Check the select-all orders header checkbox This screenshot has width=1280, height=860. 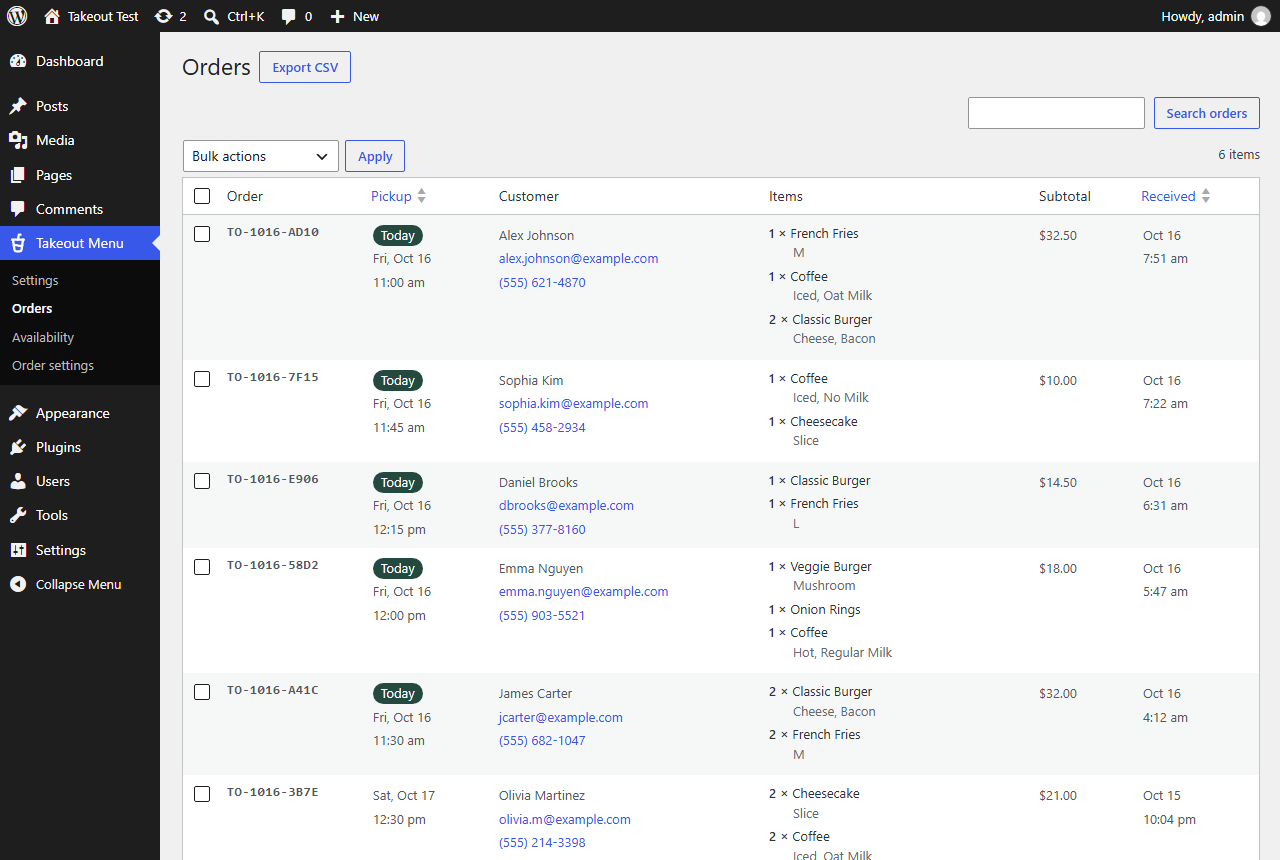pos(202,196)
